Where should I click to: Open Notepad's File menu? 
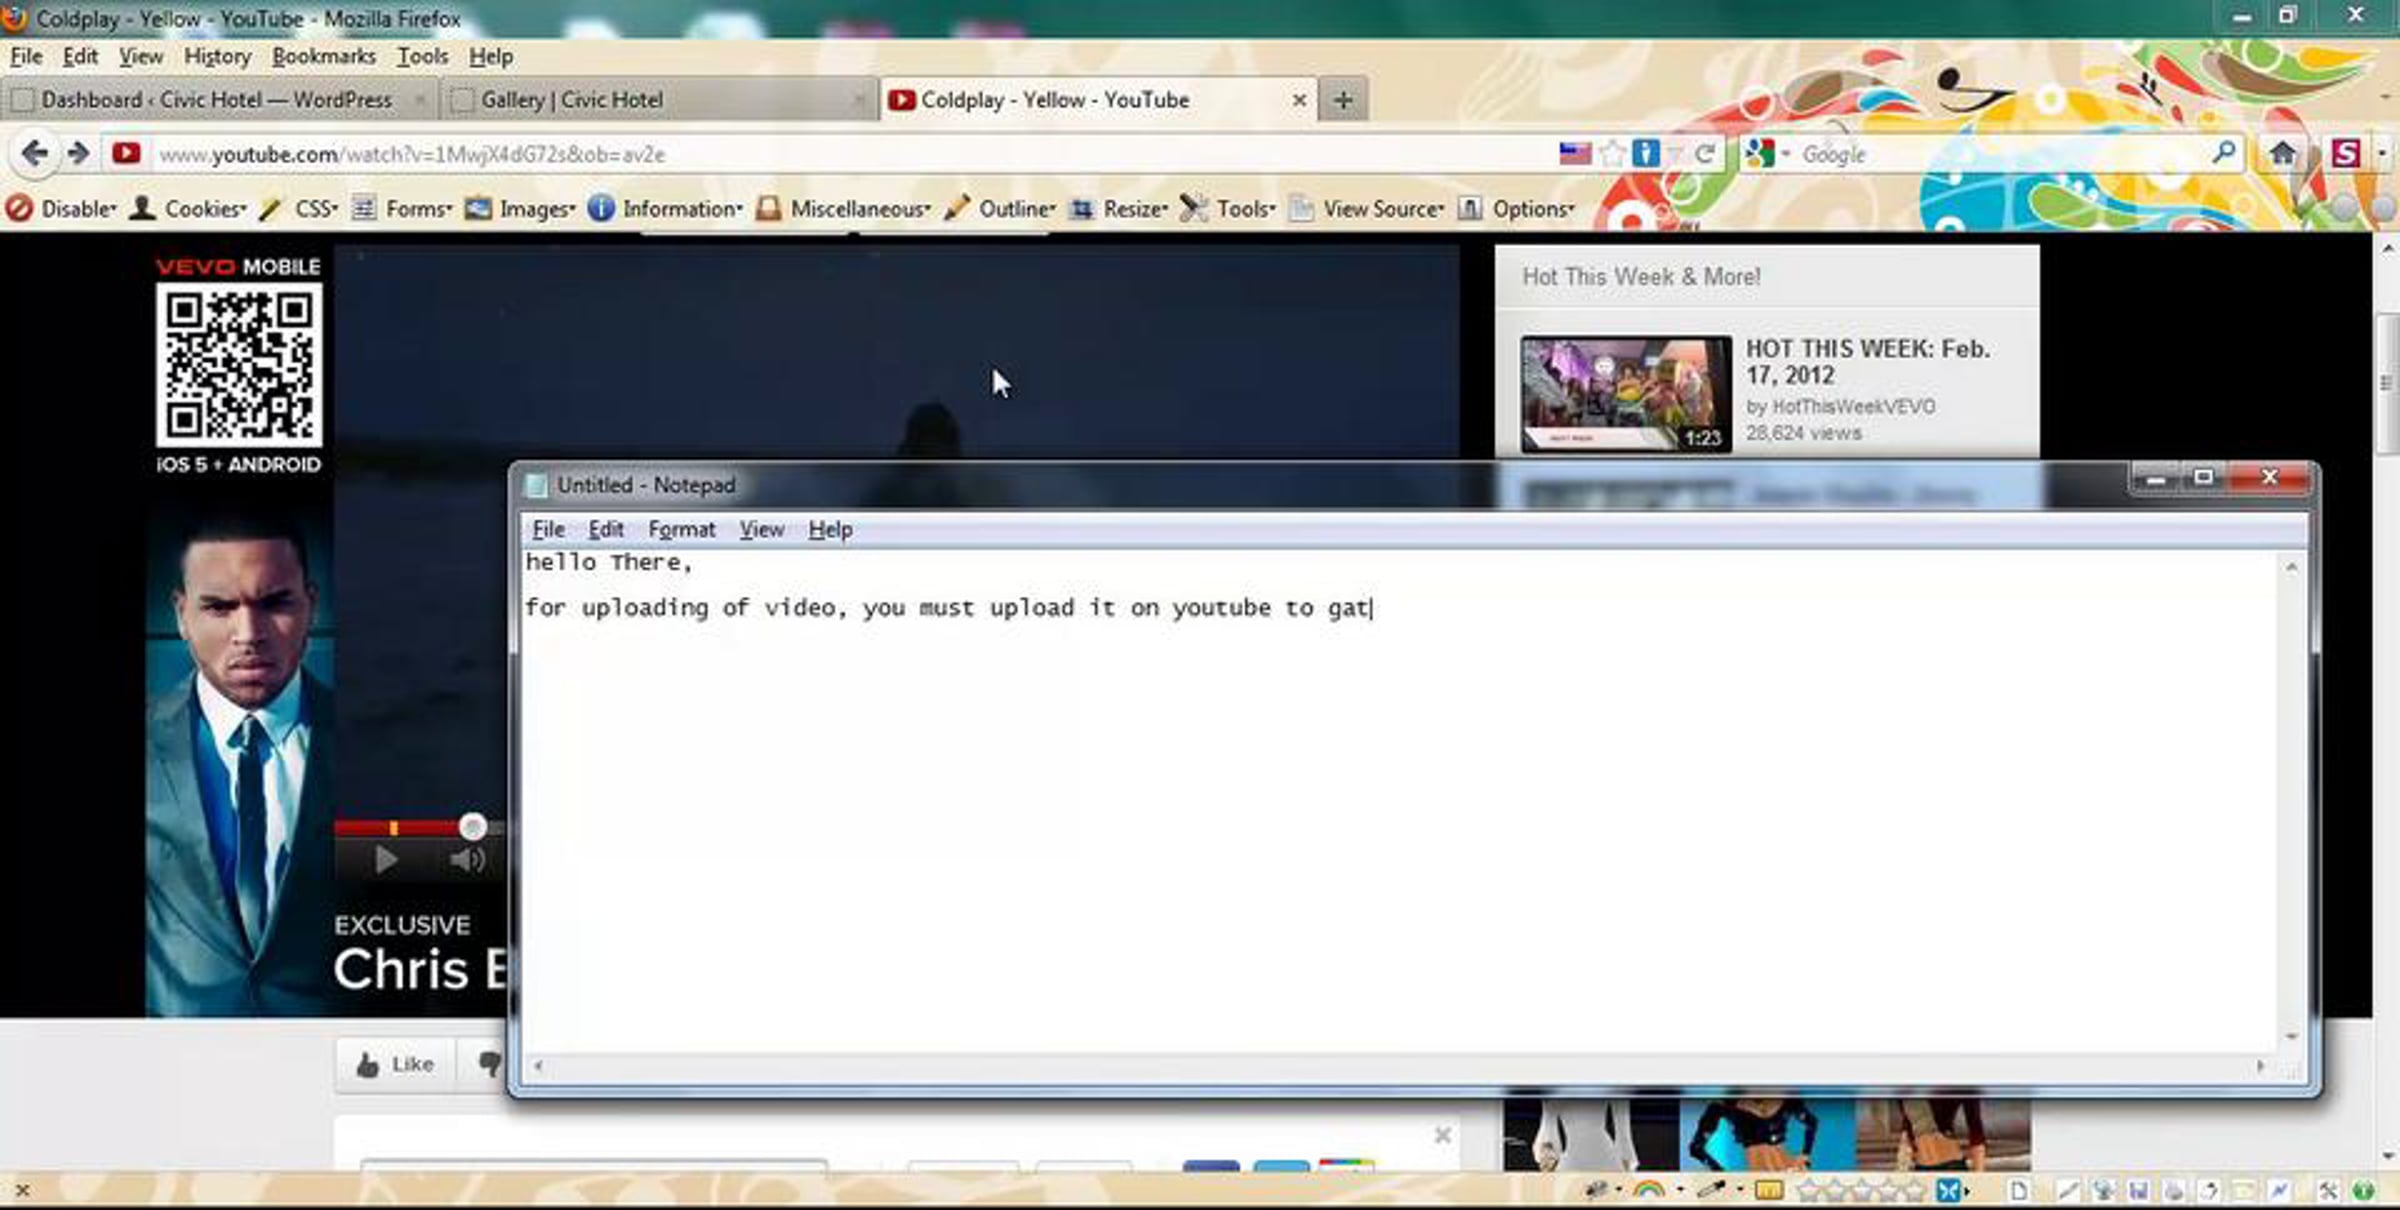coord(548,529)
